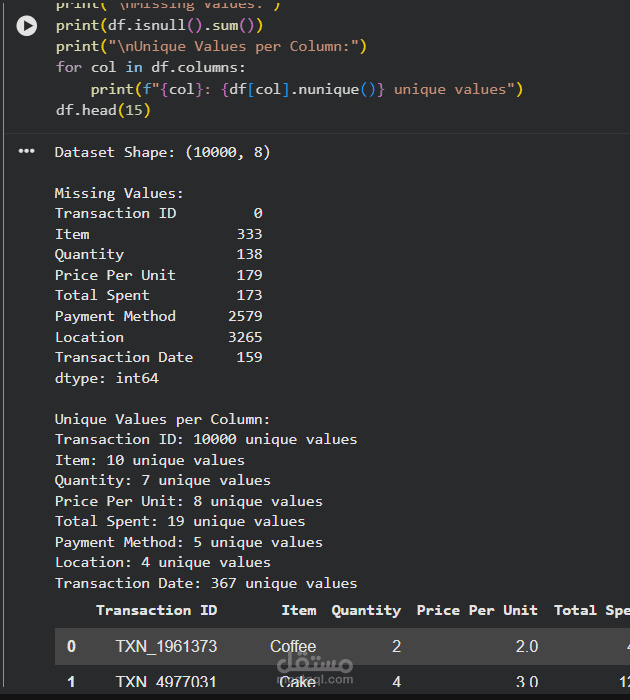
Task: Select the Quantity column header
Action: [x=366, y=610]
